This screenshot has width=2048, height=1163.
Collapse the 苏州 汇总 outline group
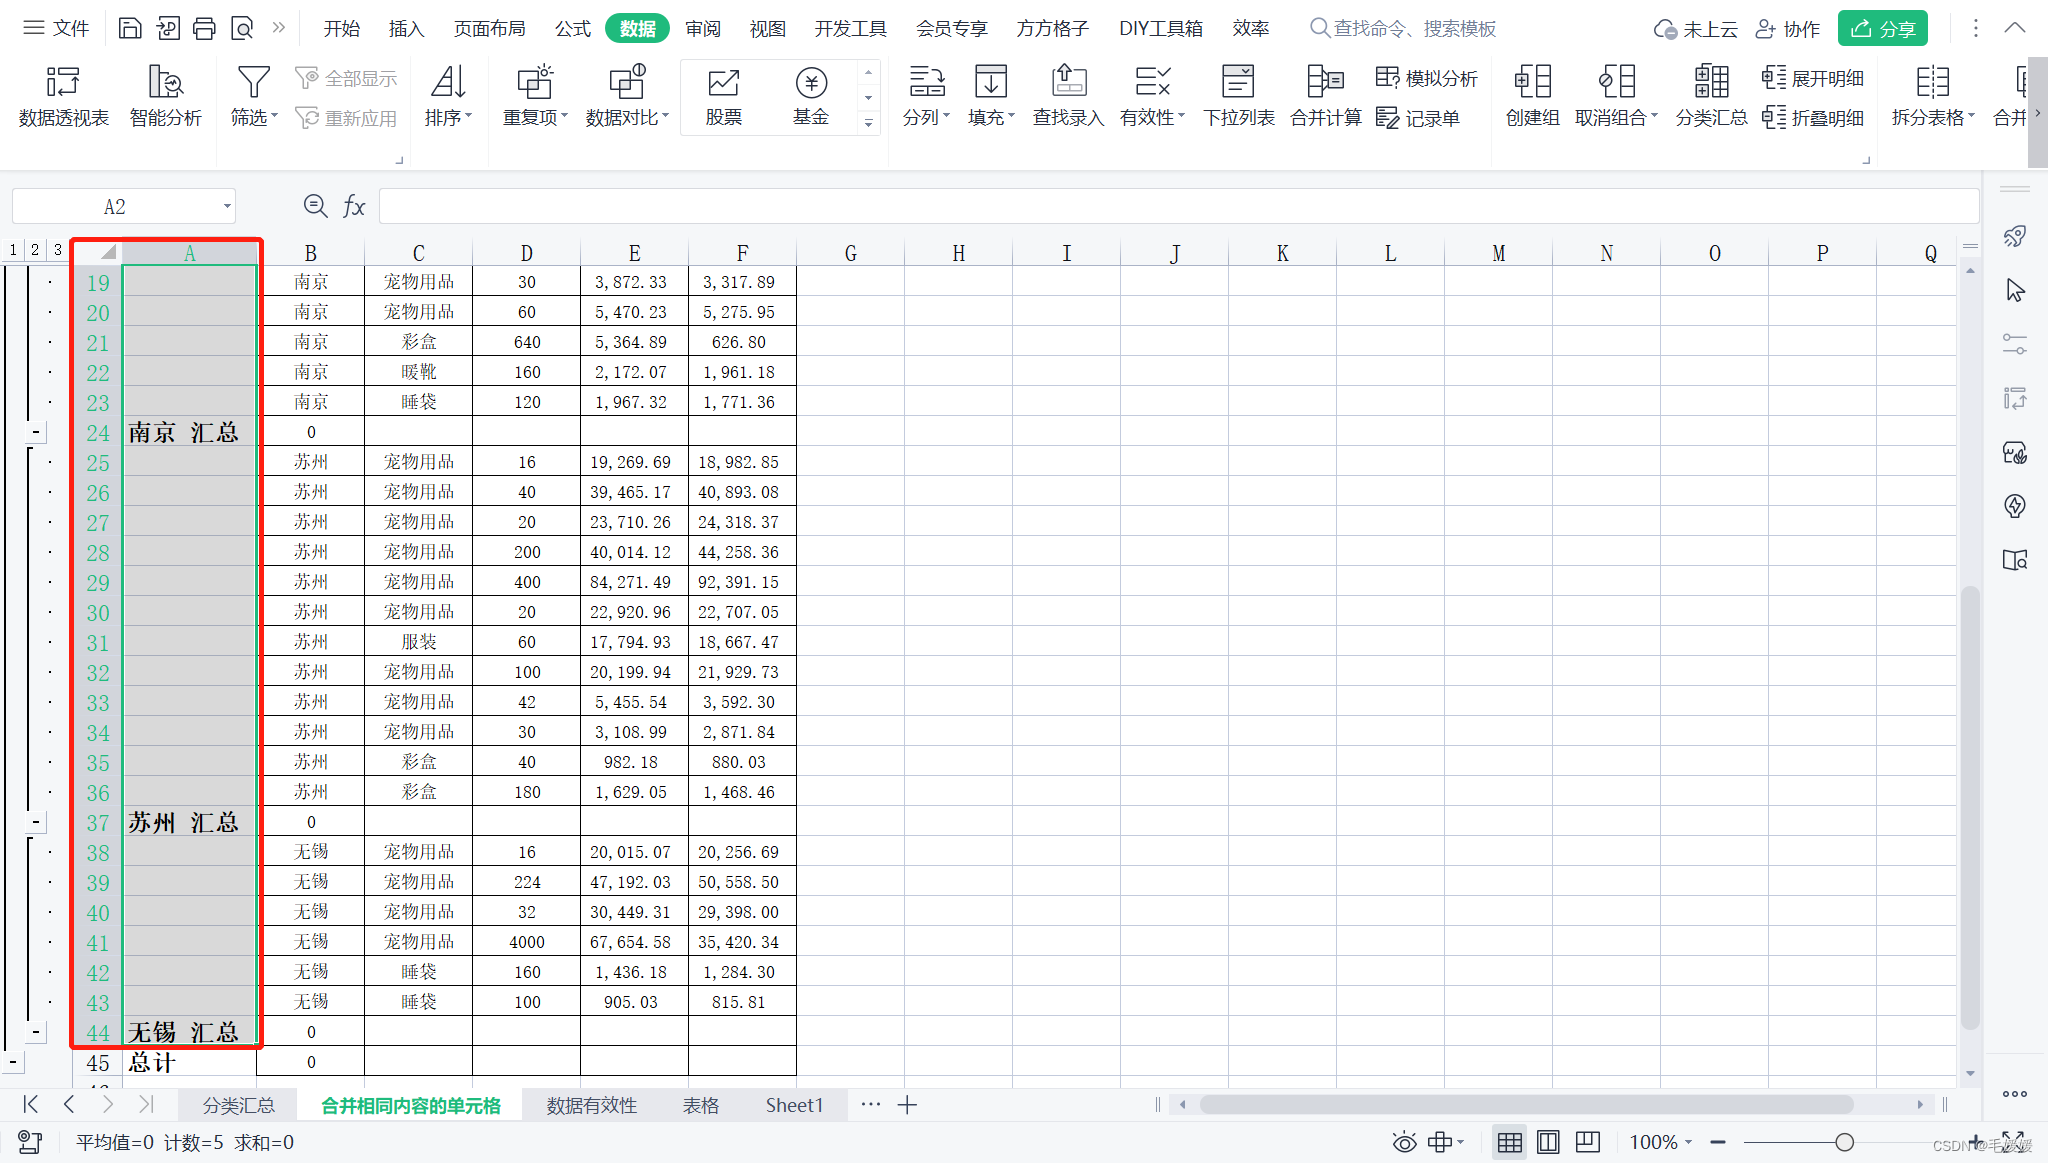[36, 822]
